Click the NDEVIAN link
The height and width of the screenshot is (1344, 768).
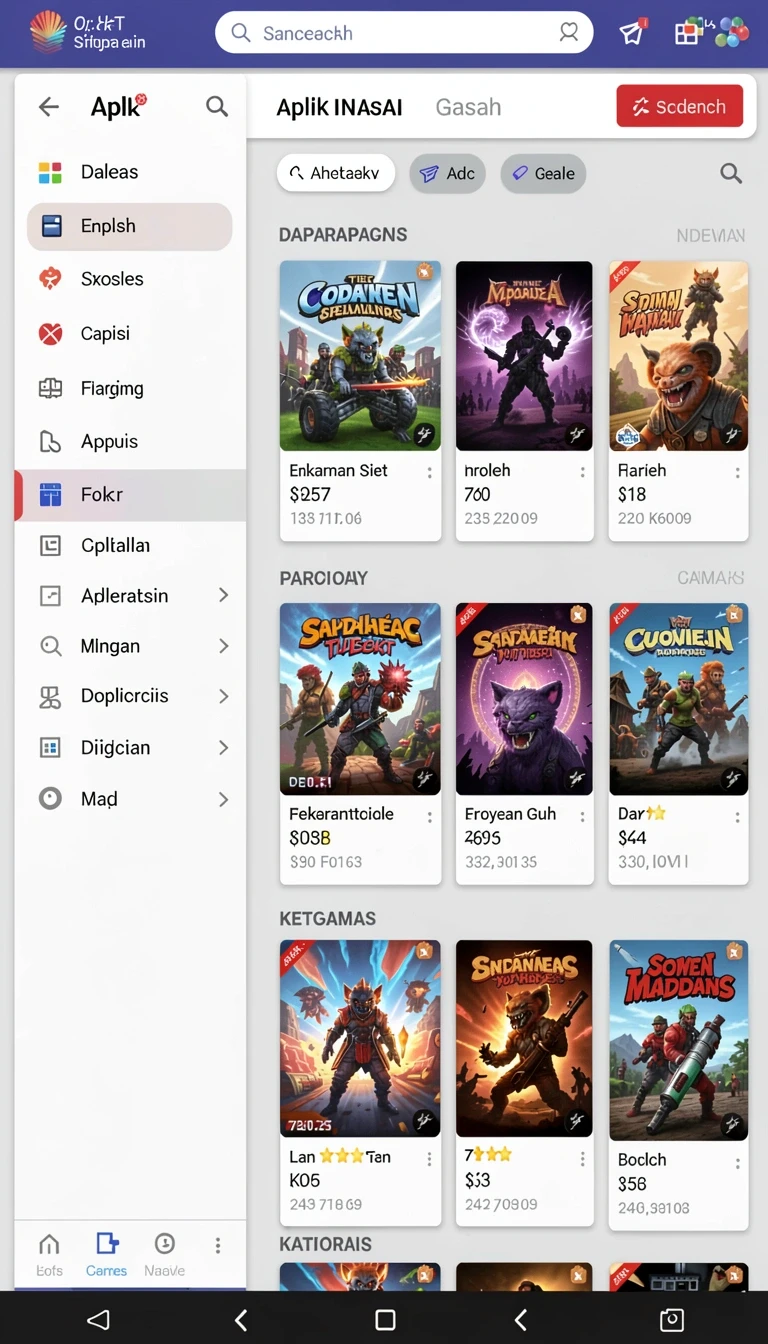click(x=711, y=236)
